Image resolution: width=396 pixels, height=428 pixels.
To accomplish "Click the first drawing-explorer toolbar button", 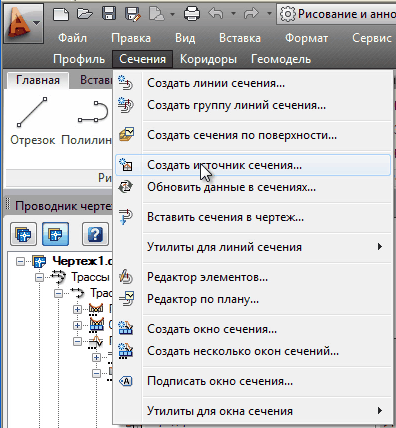I will pos(23,234).
